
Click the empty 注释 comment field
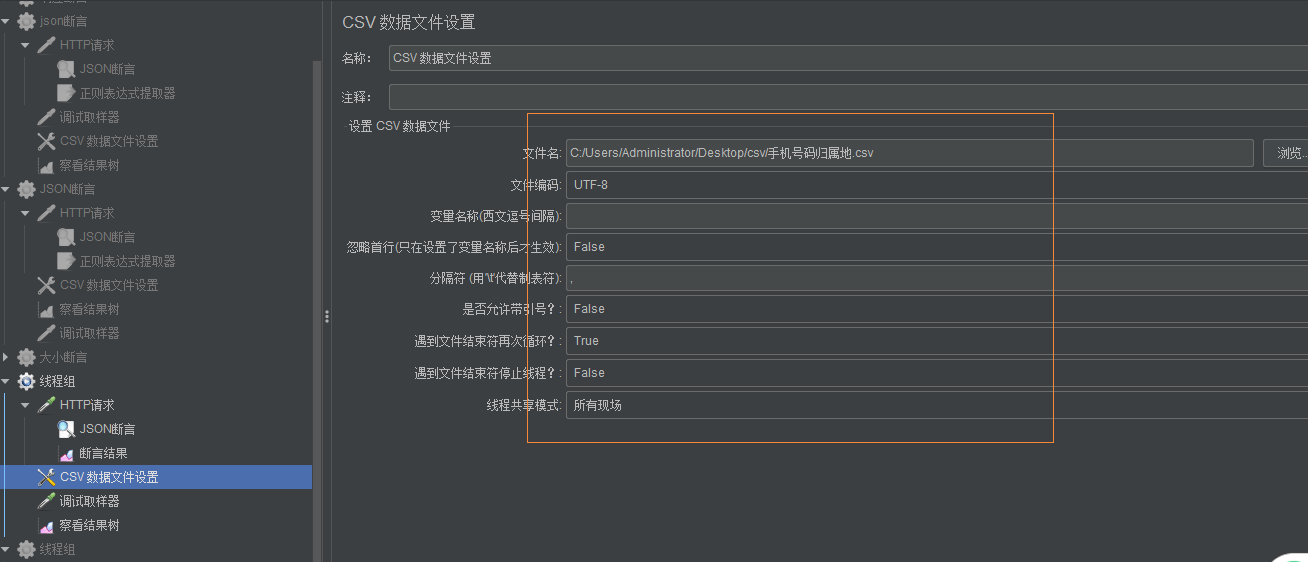tap(848, 97)
